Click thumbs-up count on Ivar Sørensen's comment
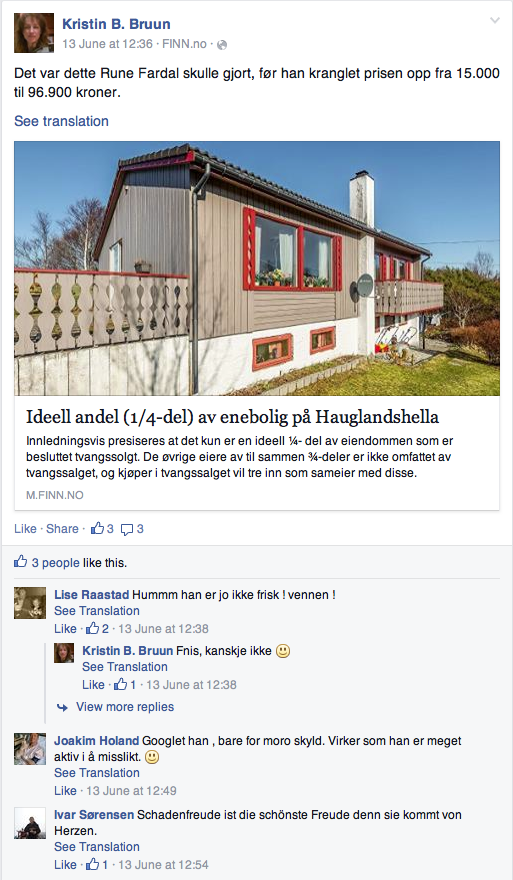This screenshot has width=513, height=880. (97, 865)
